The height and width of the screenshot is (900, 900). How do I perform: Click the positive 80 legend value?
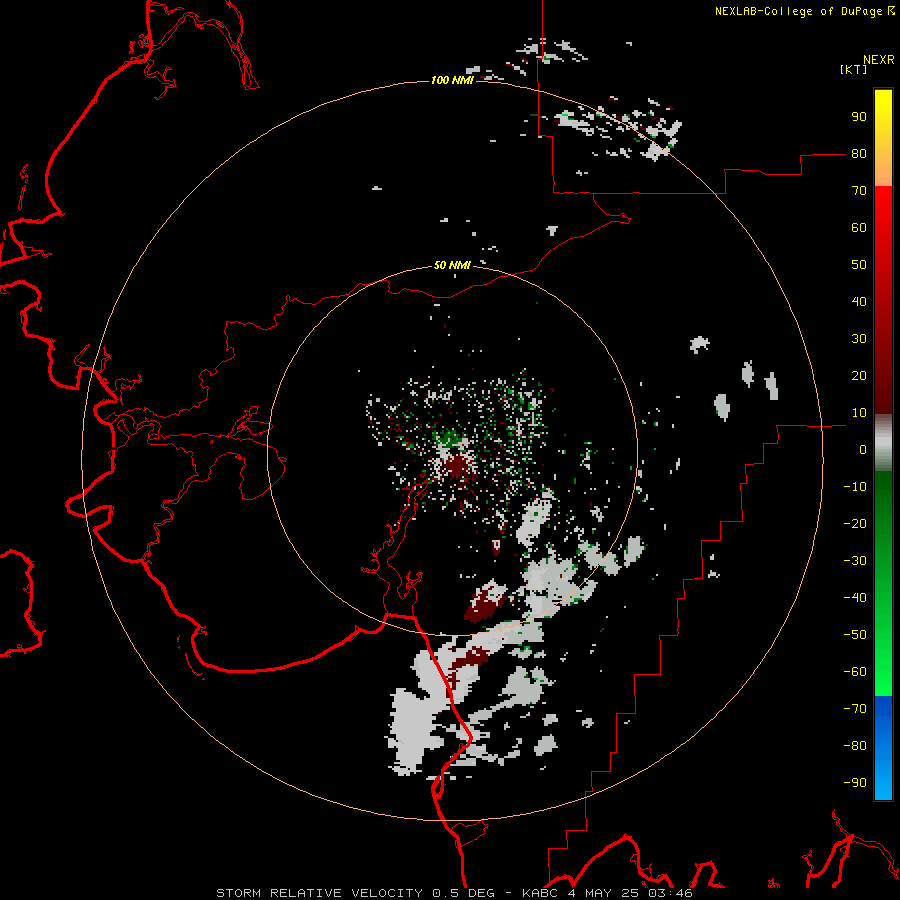859,154
